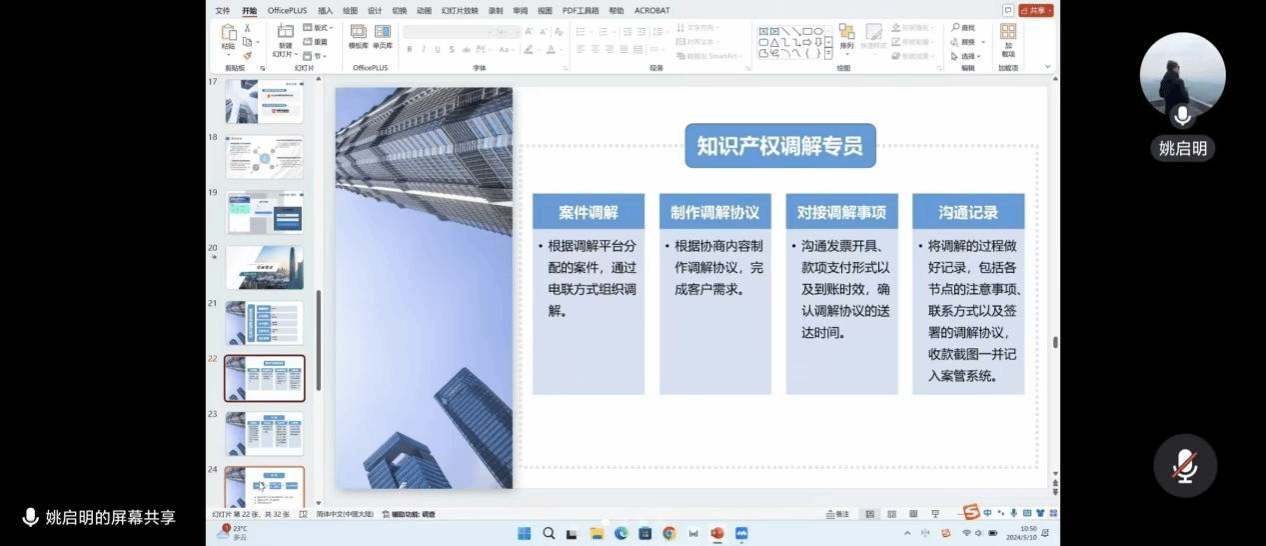This screenshot has width=1266, height=546.
Task: Select slide 23 thumbnail in panel
Action: (264, 433)
